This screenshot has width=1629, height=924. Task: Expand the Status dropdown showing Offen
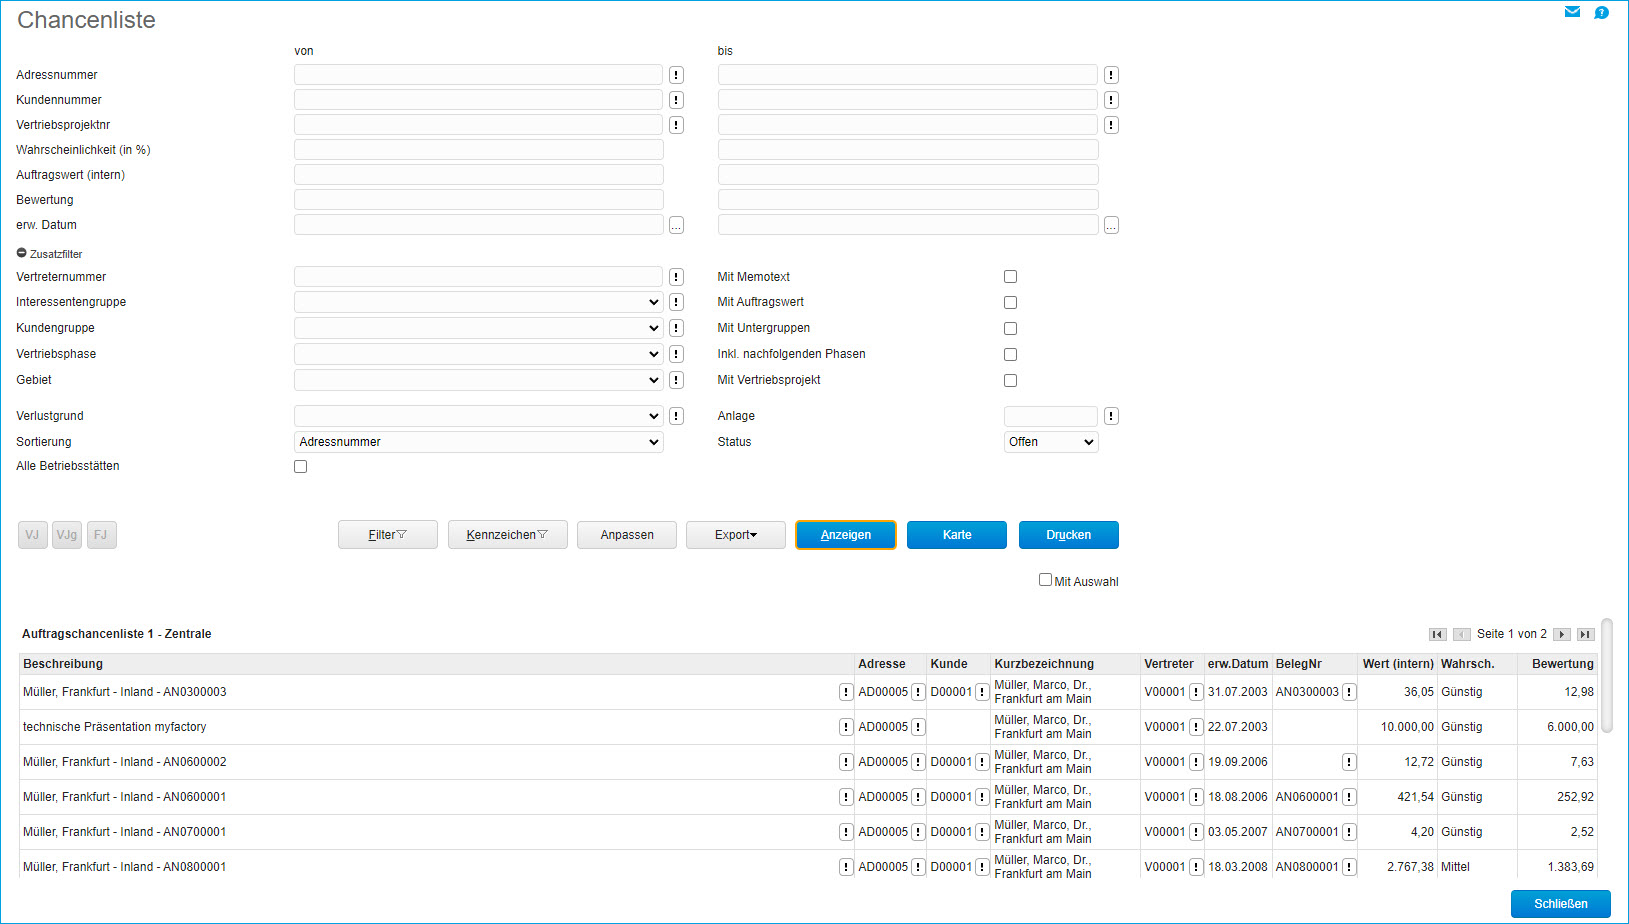(1050, 442)
